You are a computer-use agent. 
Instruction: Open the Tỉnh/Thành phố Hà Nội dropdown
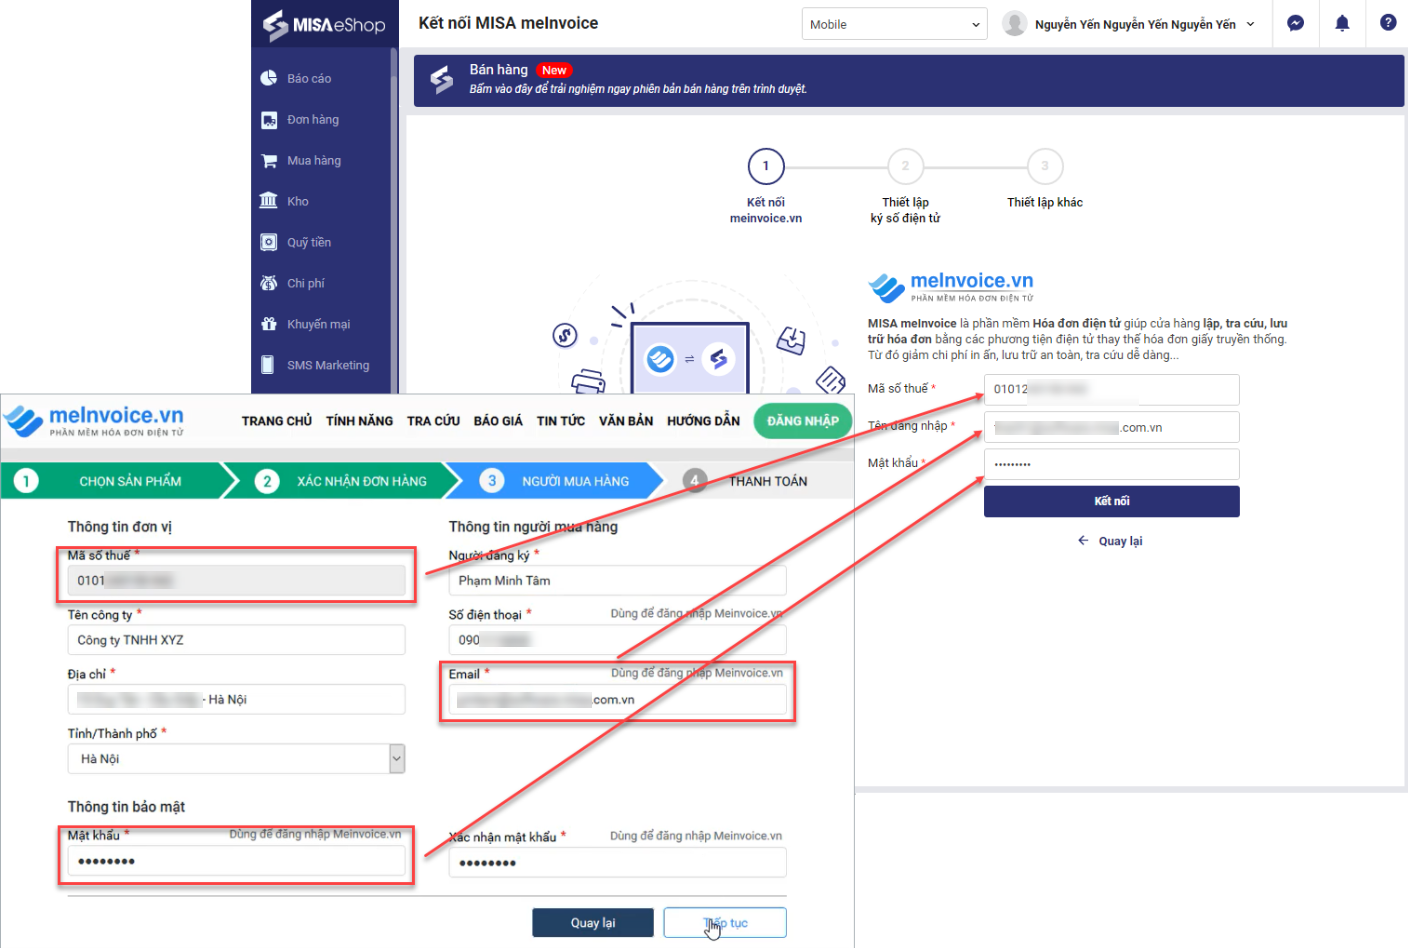pyautogui.click(x=236, y=759)
